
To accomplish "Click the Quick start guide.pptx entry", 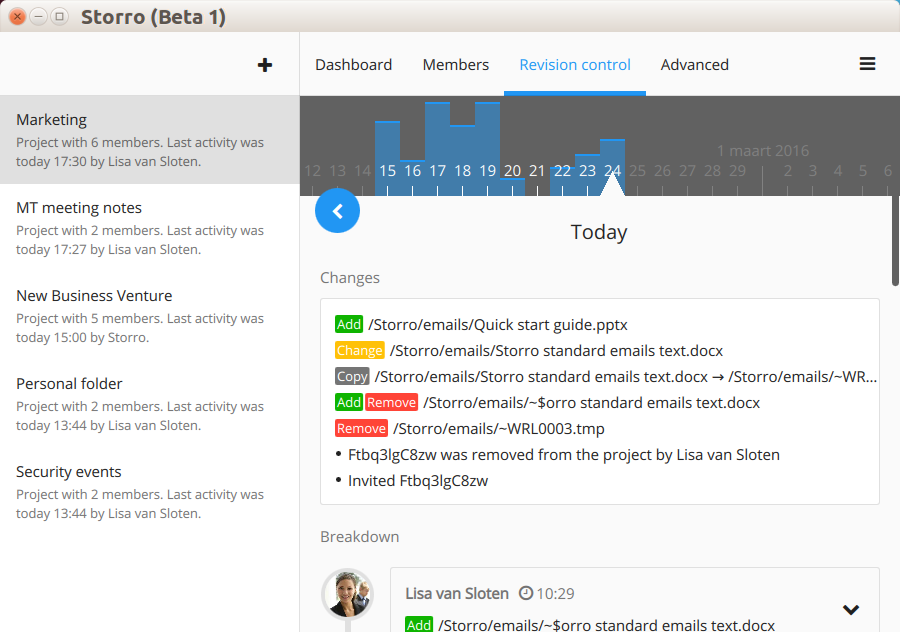I will tap(498, 325).
